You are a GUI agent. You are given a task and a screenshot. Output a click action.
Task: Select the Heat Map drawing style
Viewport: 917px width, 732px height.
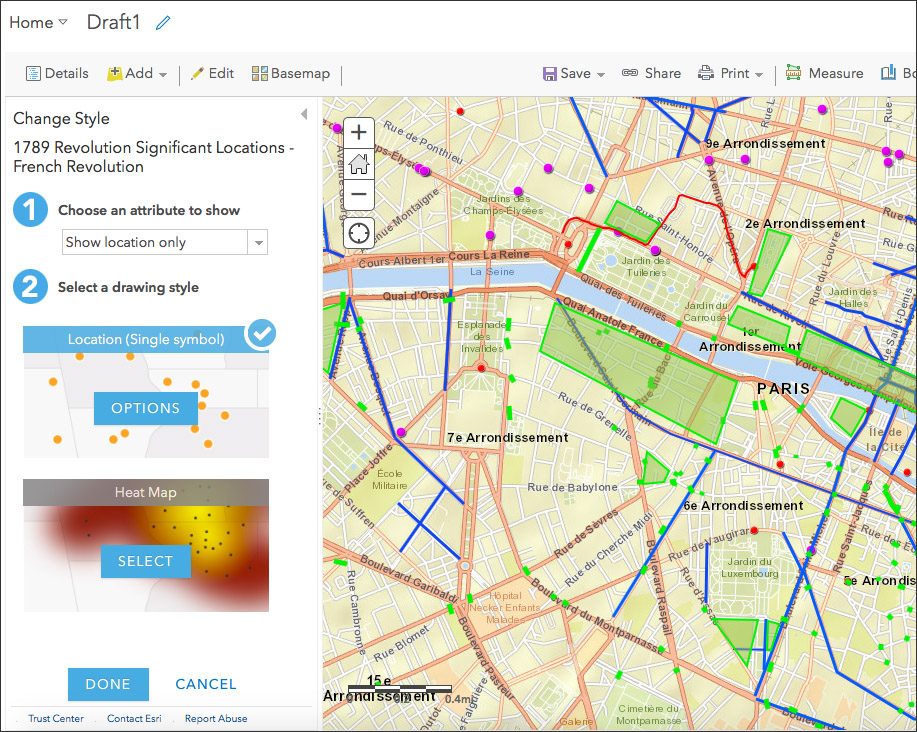pos(145,561)
